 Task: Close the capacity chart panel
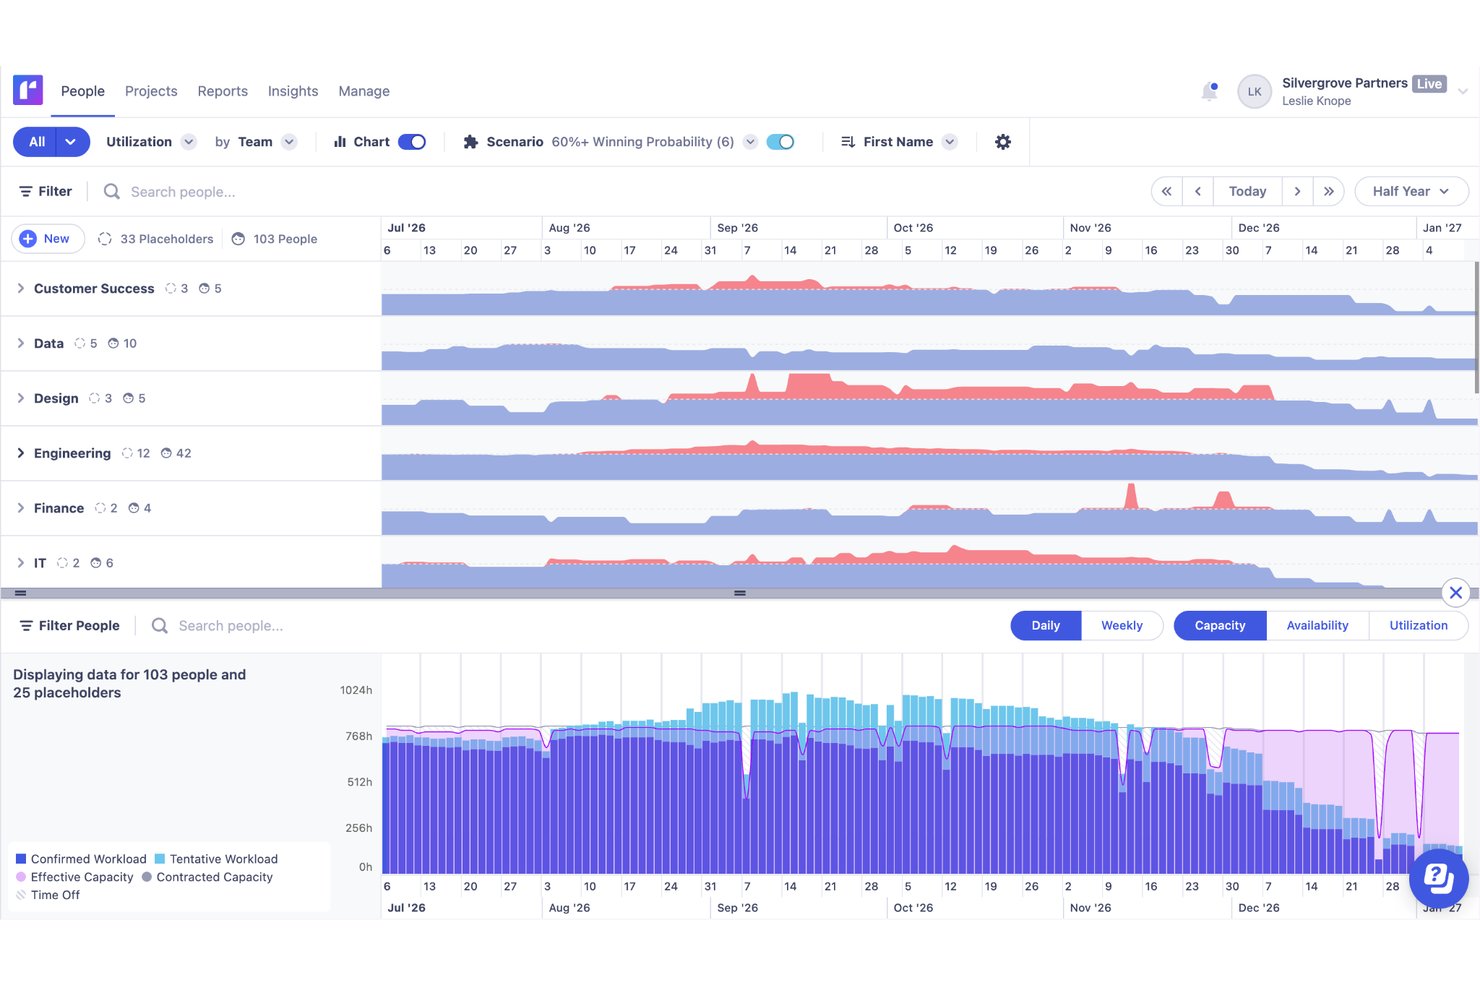click(1456, 593)
